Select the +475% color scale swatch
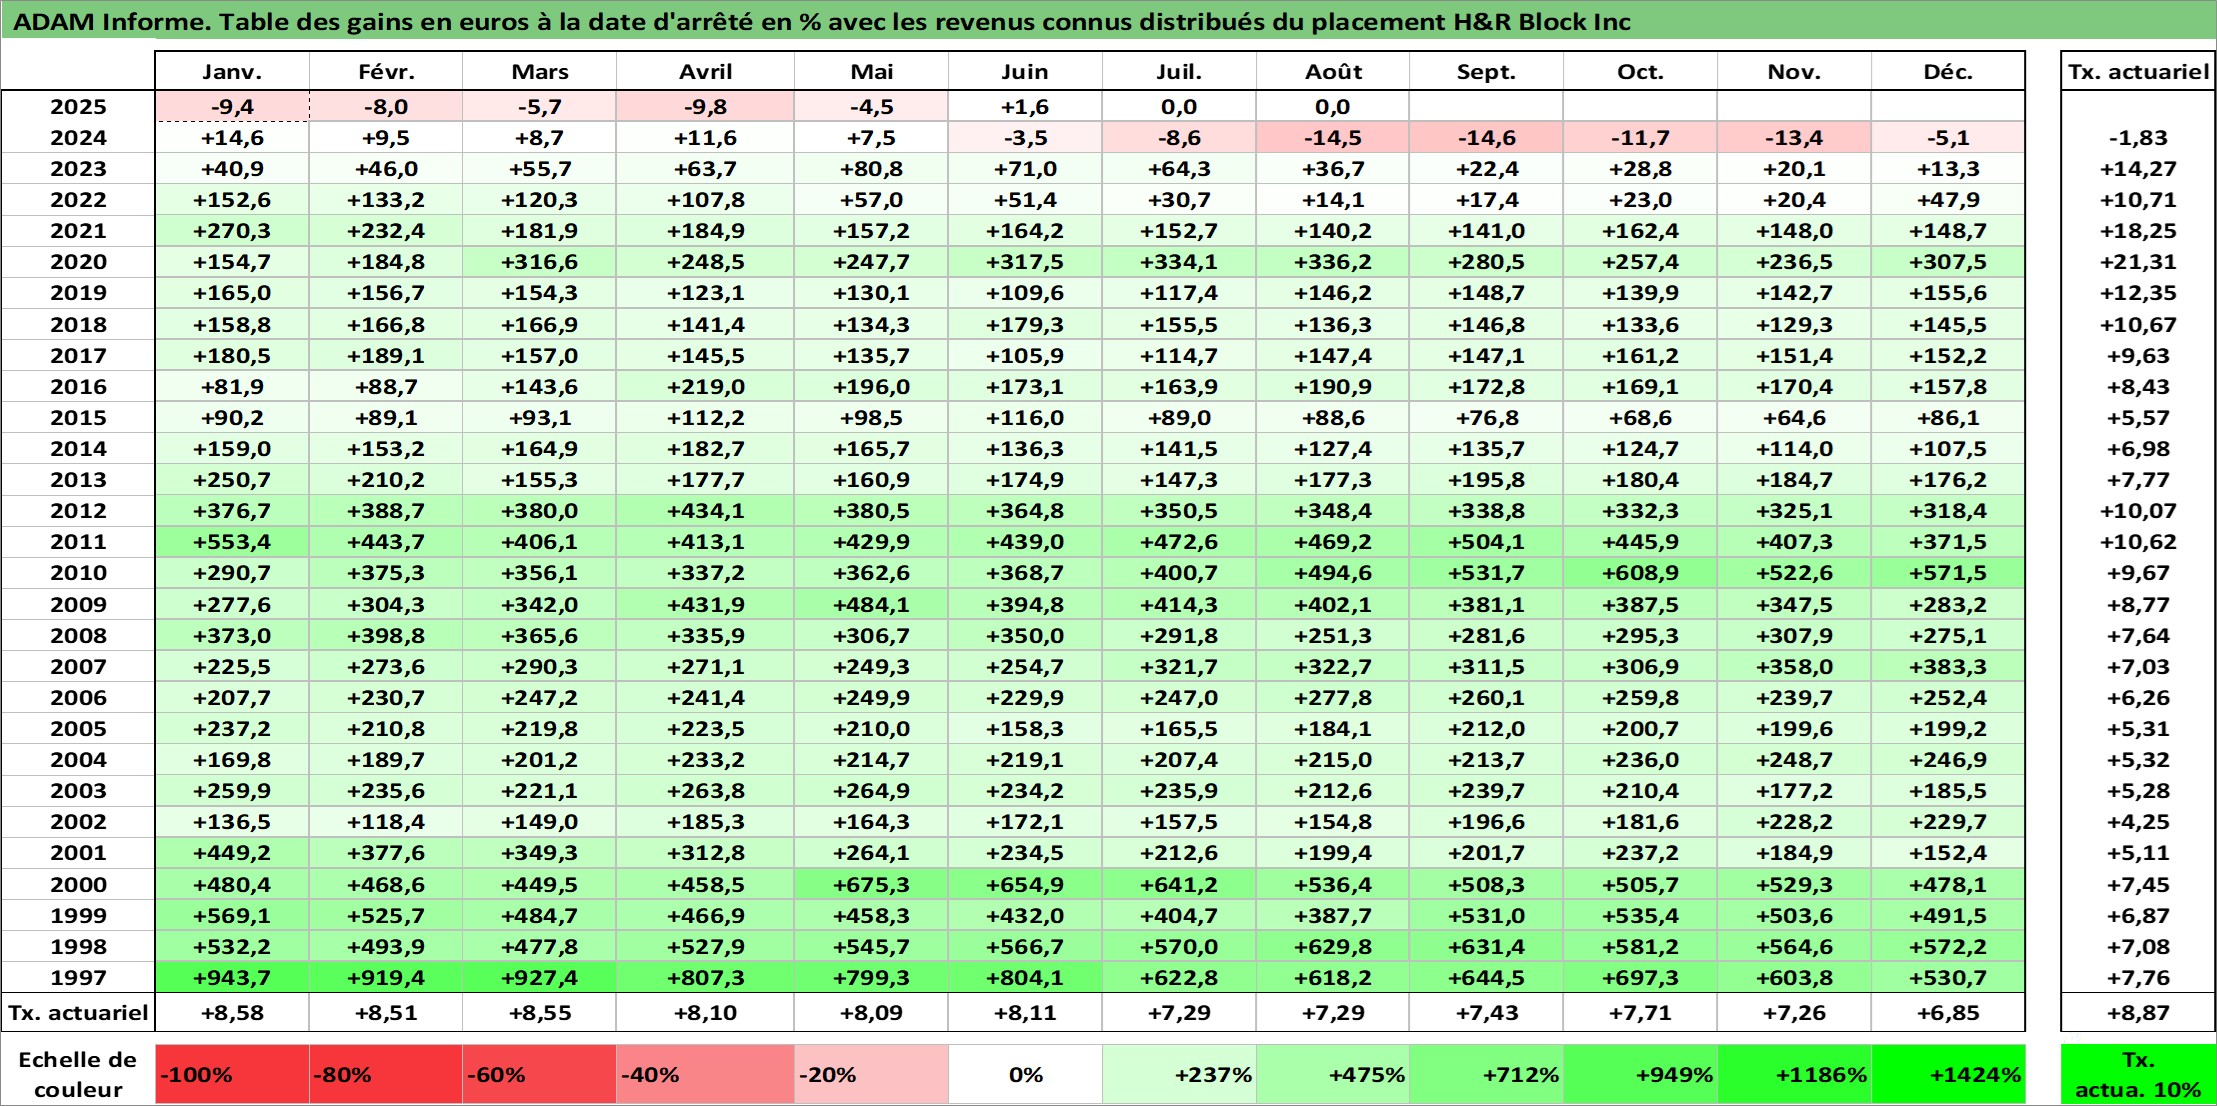 pyautogui.click(x=1333, y=1074)
